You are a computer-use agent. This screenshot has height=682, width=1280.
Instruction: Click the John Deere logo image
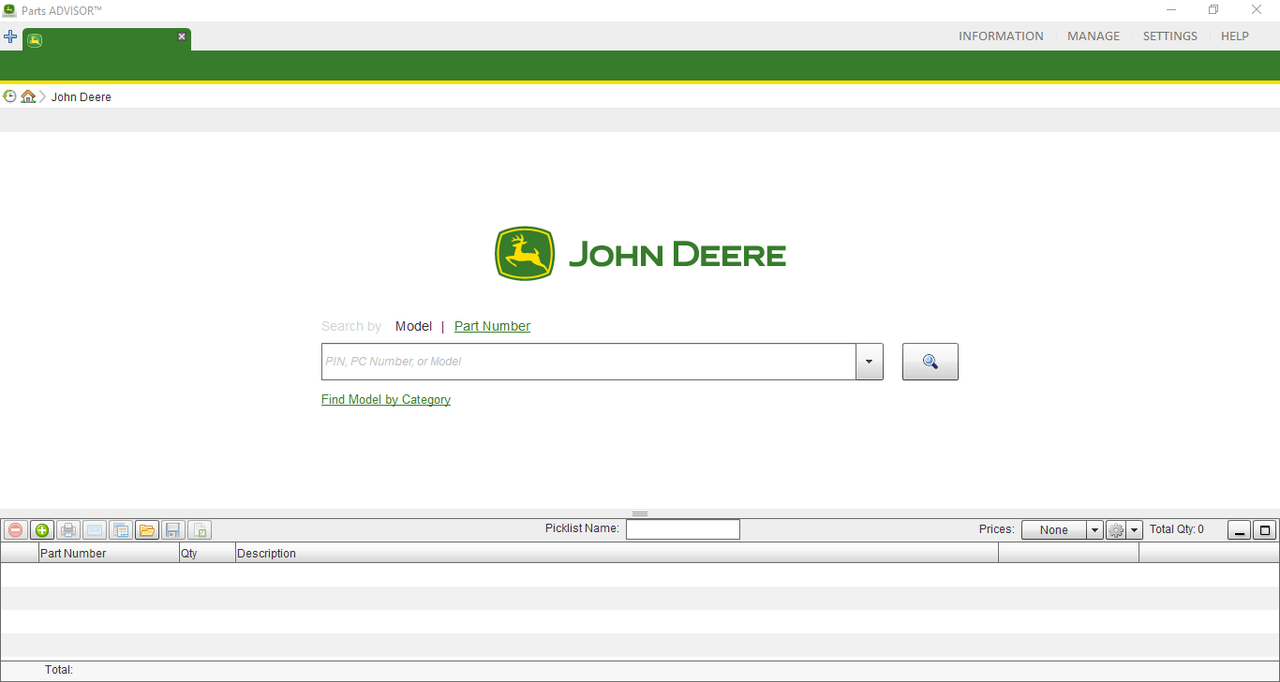640,254
